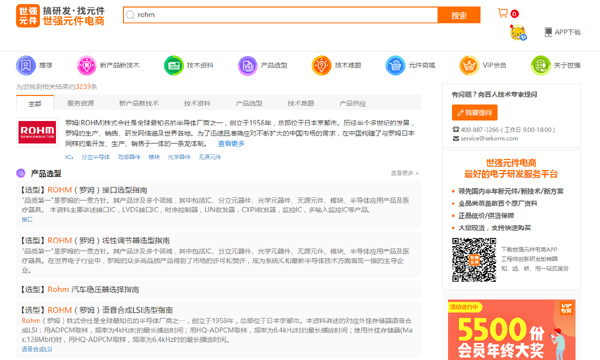Open the 技术资料 green icon
The height and width of the screenshot is (360, 600).
pyautogui.click(x=174, y=65)
